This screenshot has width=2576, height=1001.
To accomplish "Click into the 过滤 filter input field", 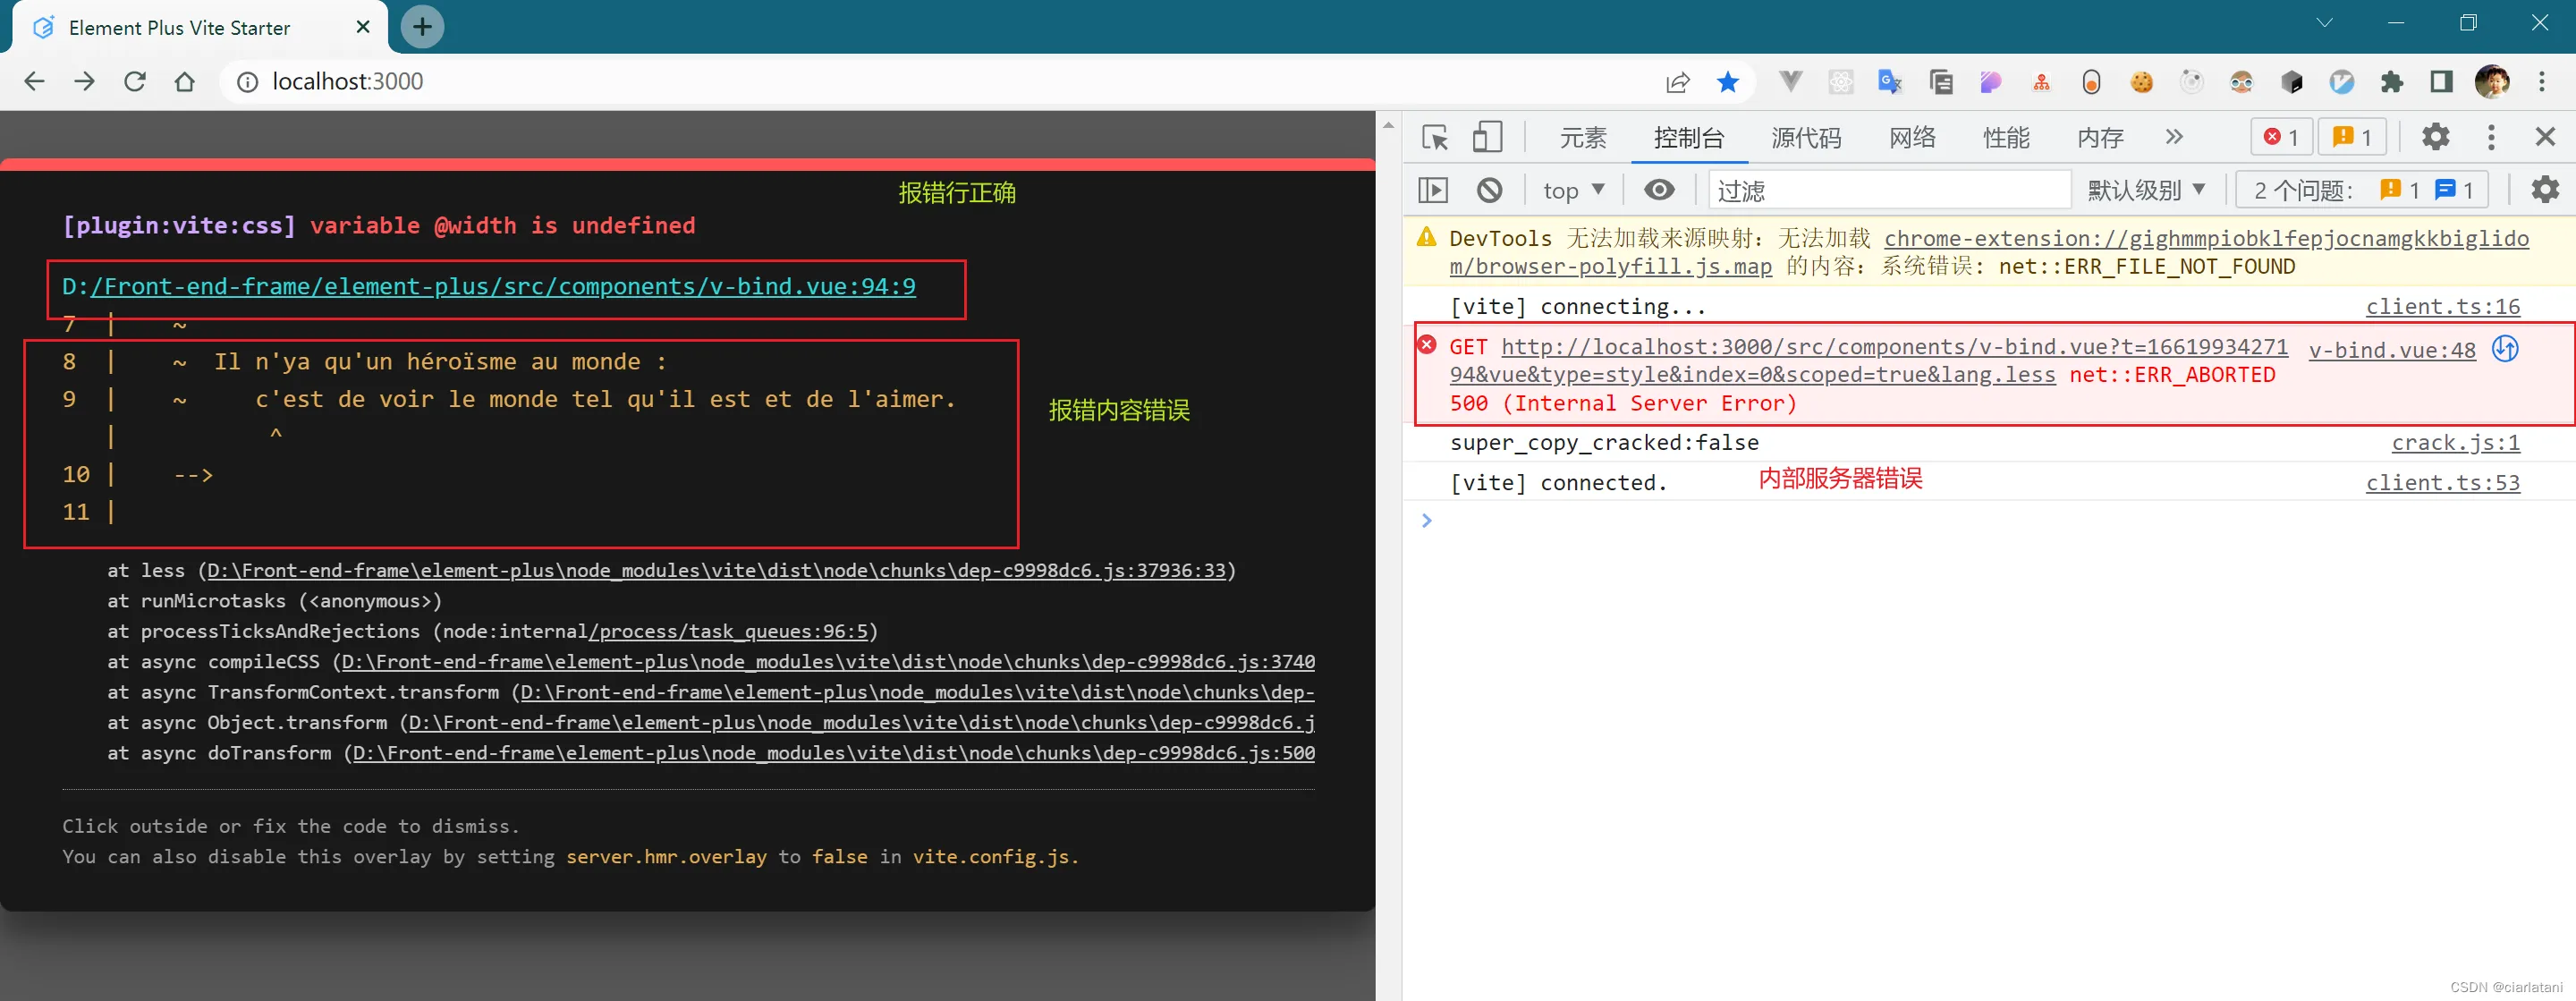I will (x=1888, y=190).
